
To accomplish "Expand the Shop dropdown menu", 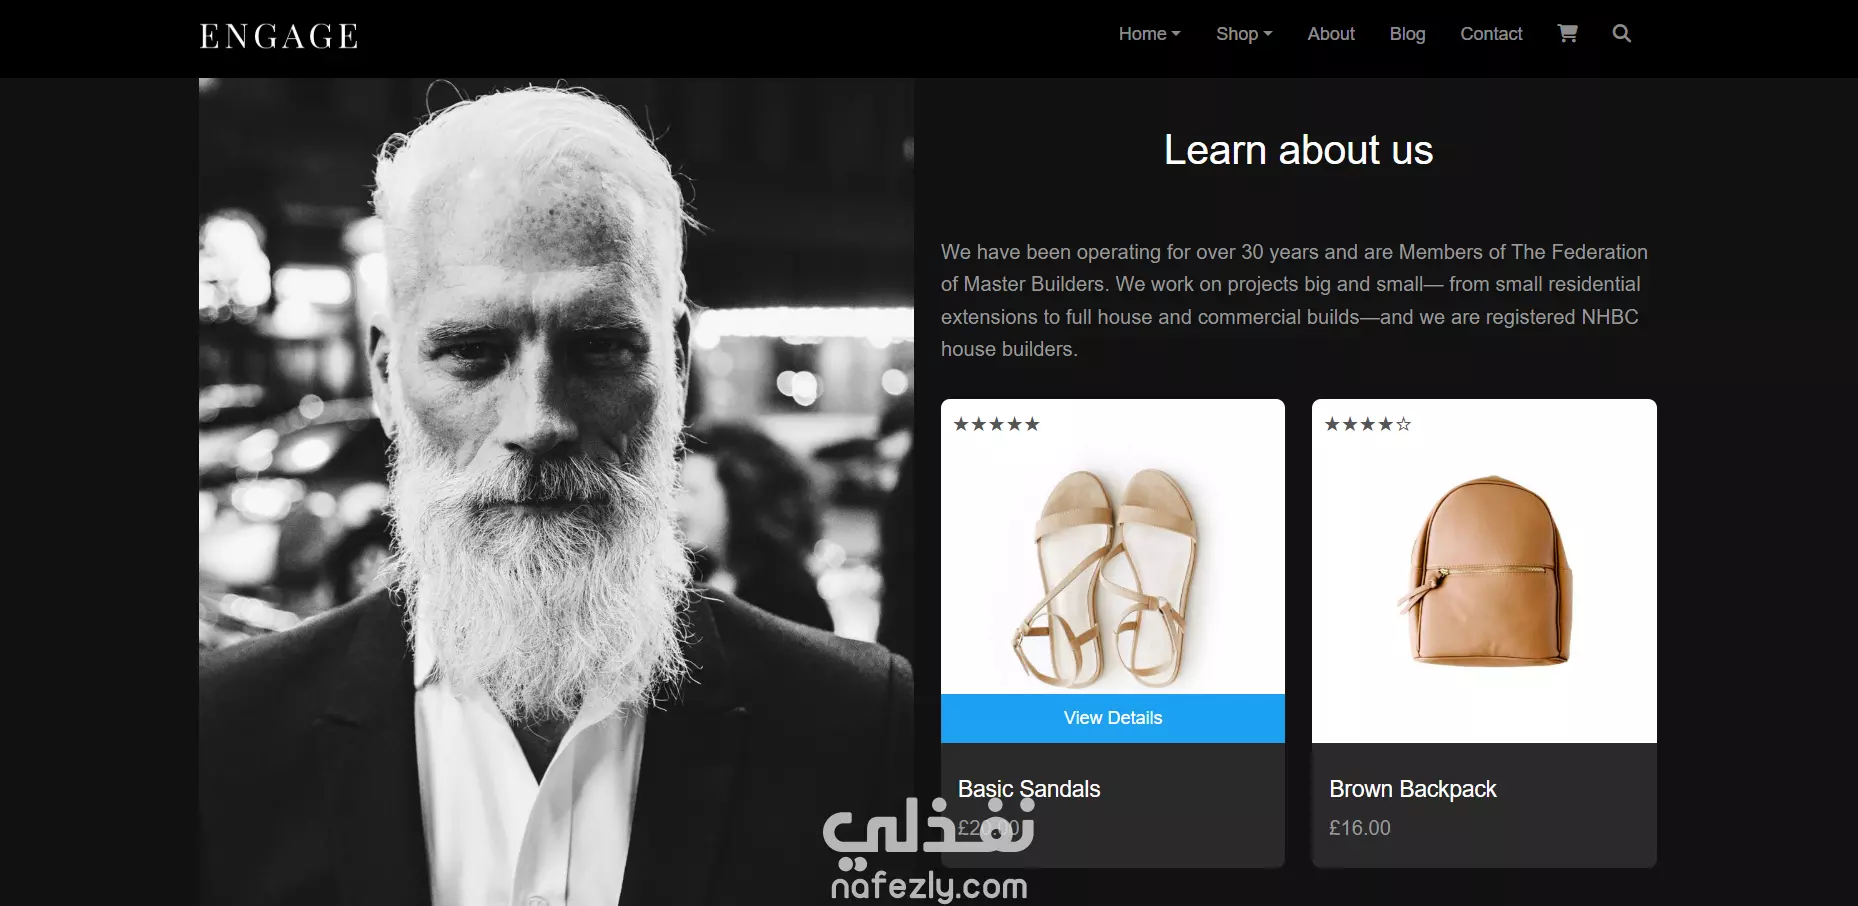I will 1244,34.
